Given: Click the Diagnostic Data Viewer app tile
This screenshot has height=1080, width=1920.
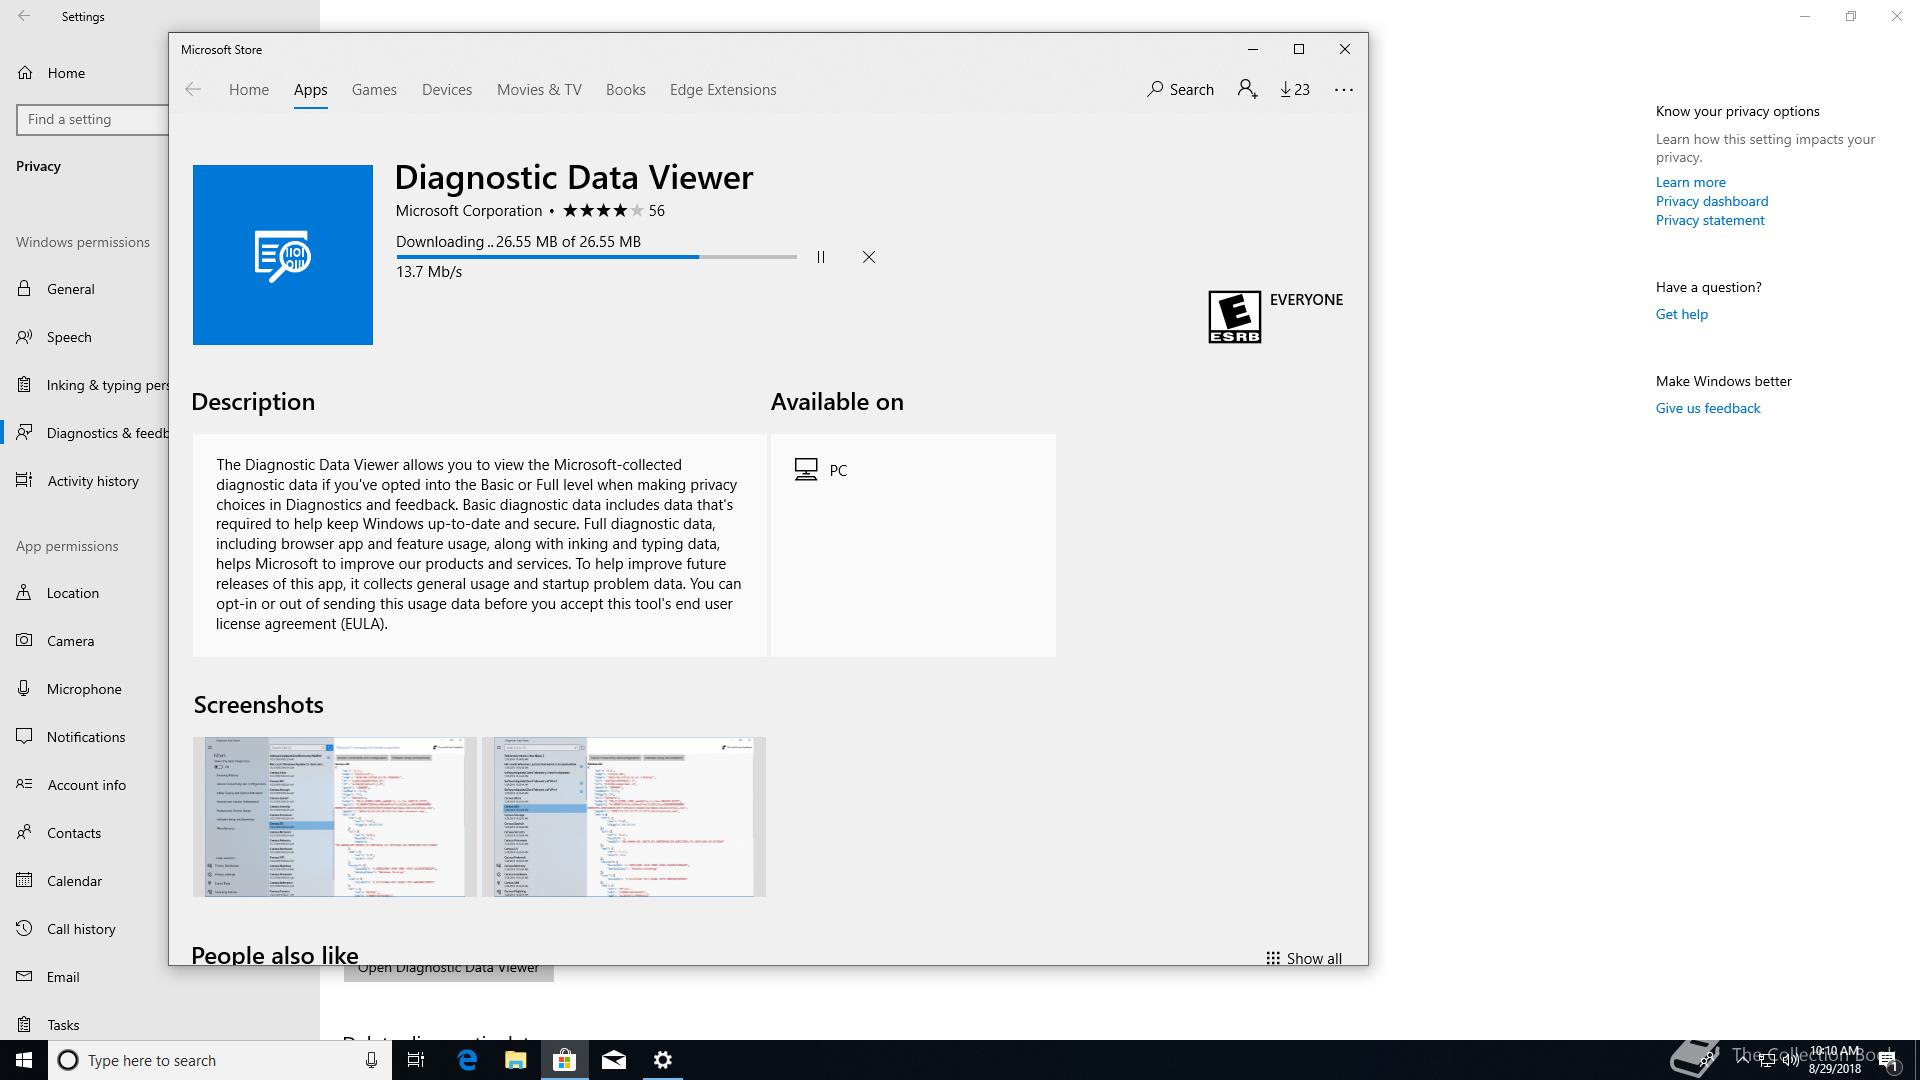Looking at the screenshot, I should click(x=283, y=255).
